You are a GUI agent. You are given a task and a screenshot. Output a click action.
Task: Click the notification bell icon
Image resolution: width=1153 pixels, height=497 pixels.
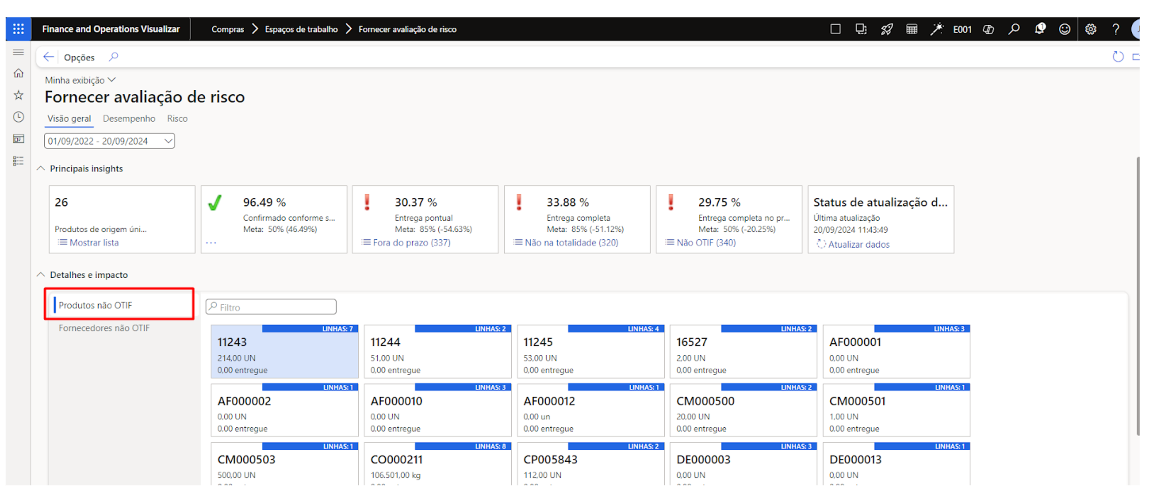point(1040,29)
